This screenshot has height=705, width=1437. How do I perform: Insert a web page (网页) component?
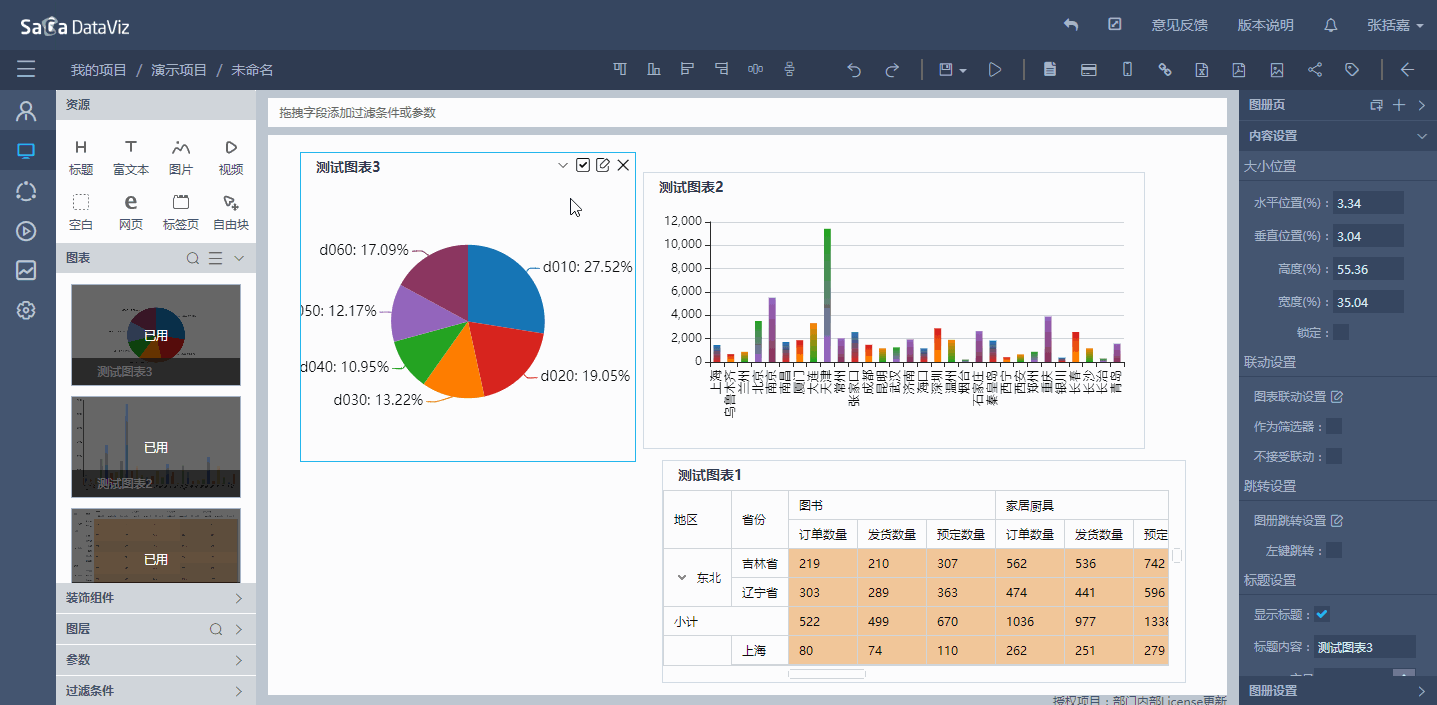click(x=131, y=213)
